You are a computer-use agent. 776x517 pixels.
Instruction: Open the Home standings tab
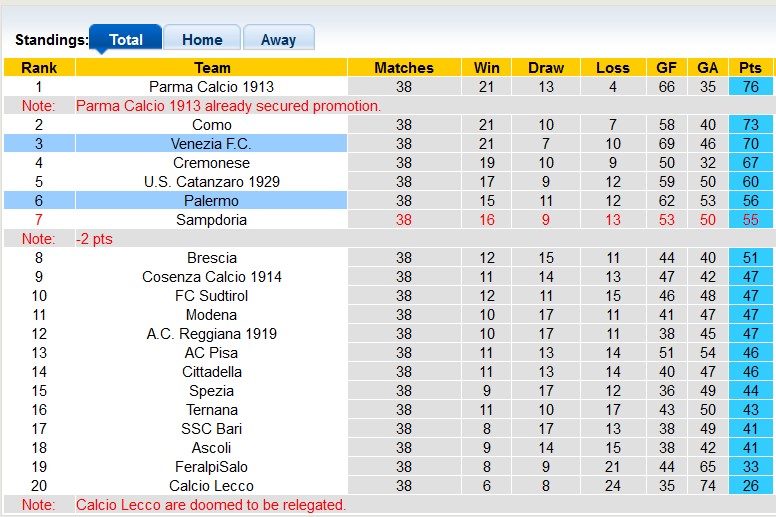[202, 40]
